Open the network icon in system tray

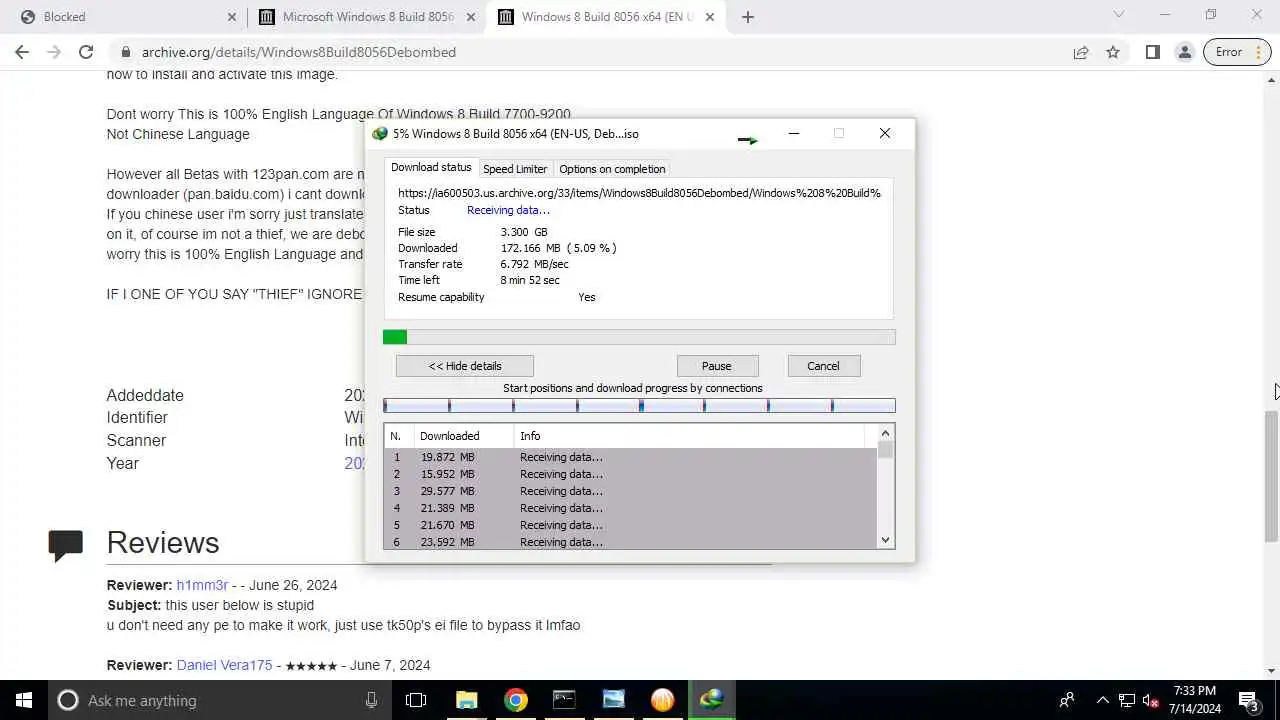(1127, 700)
